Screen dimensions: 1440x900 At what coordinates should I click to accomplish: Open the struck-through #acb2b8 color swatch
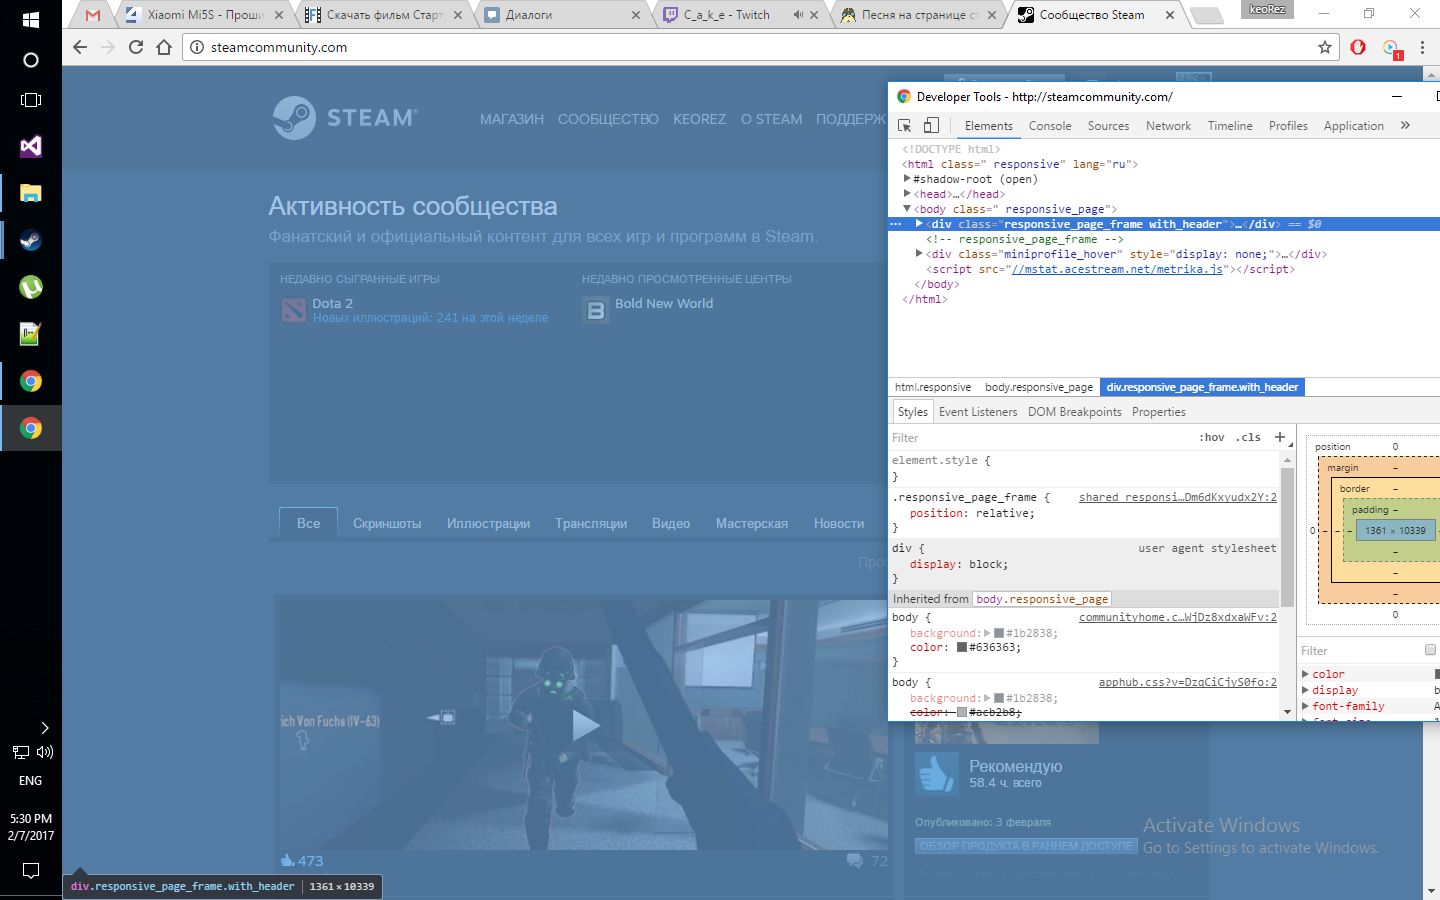click(x=962, y=712)
